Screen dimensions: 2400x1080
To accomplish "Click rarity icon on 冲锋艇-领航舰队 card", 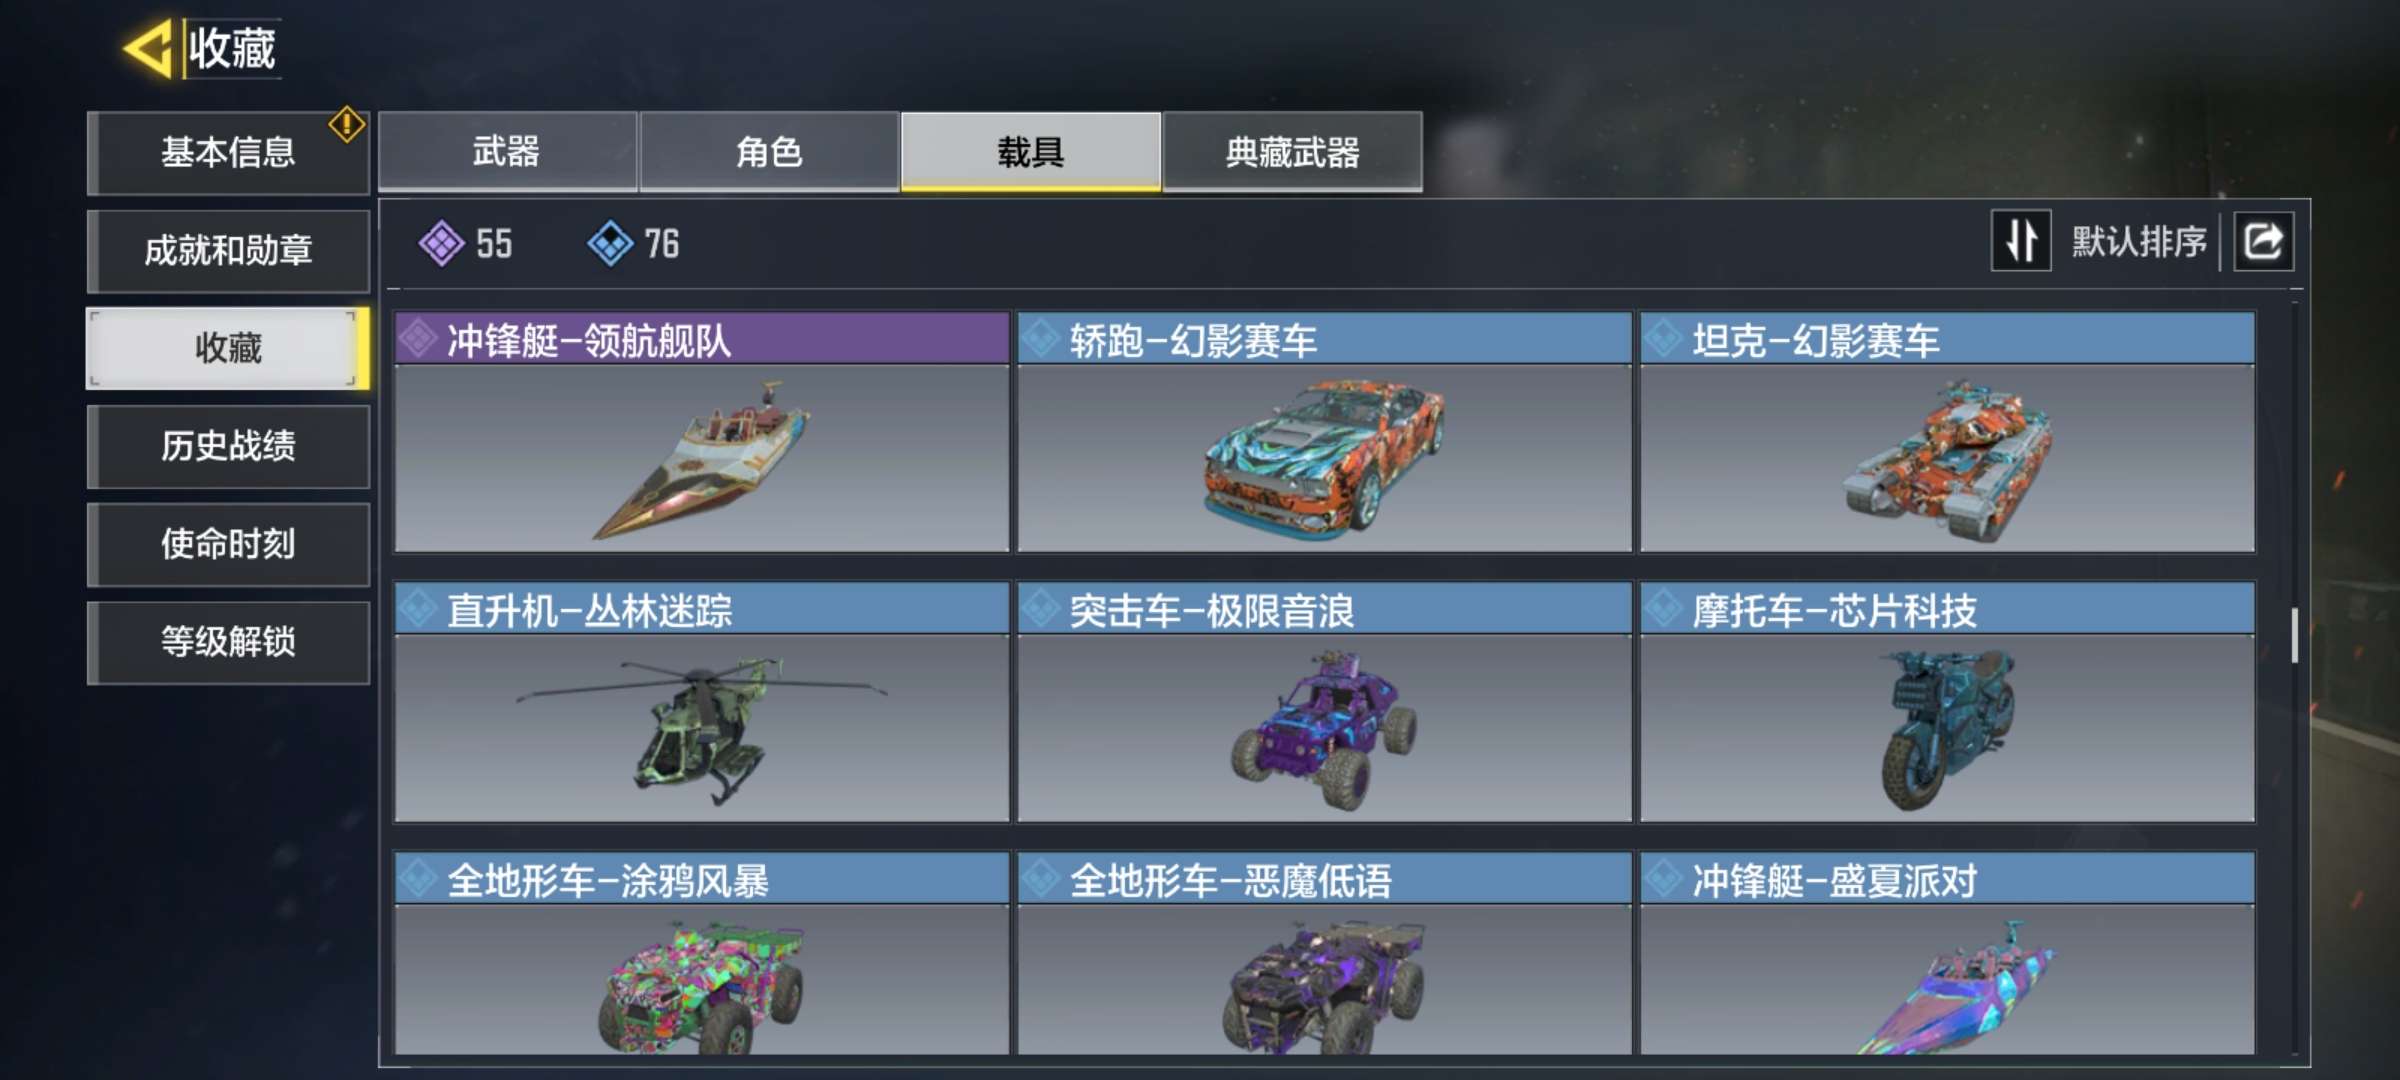I will [418, 339].
